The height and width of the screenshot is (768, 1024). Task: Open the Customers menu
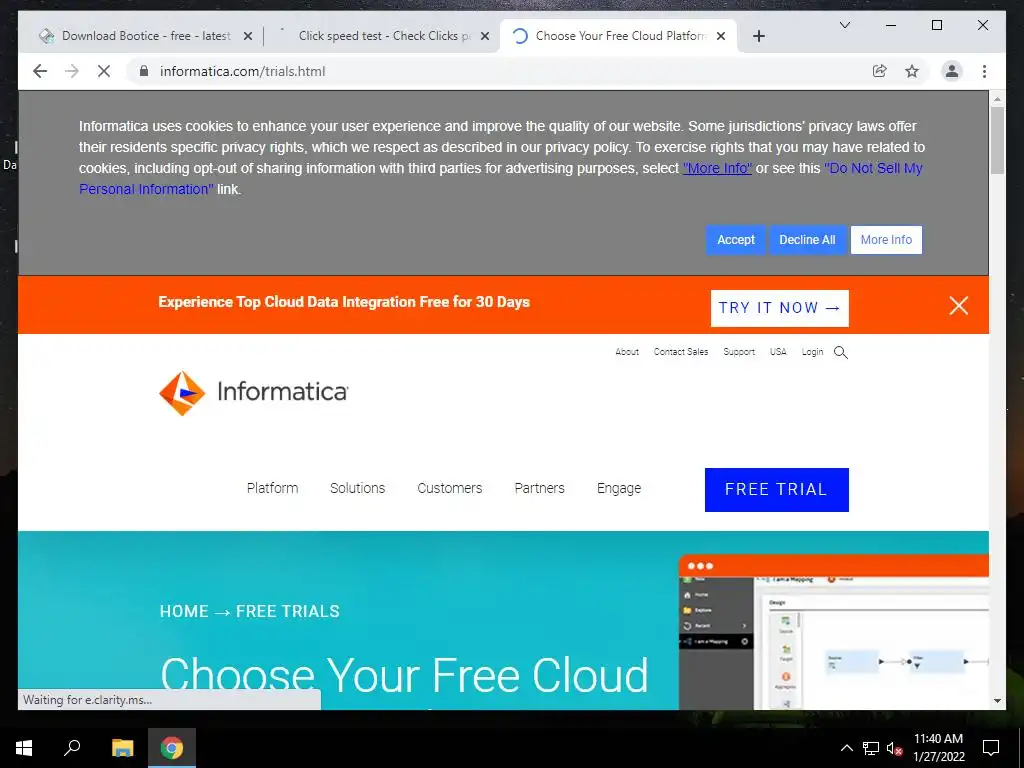tap(449, 488)
